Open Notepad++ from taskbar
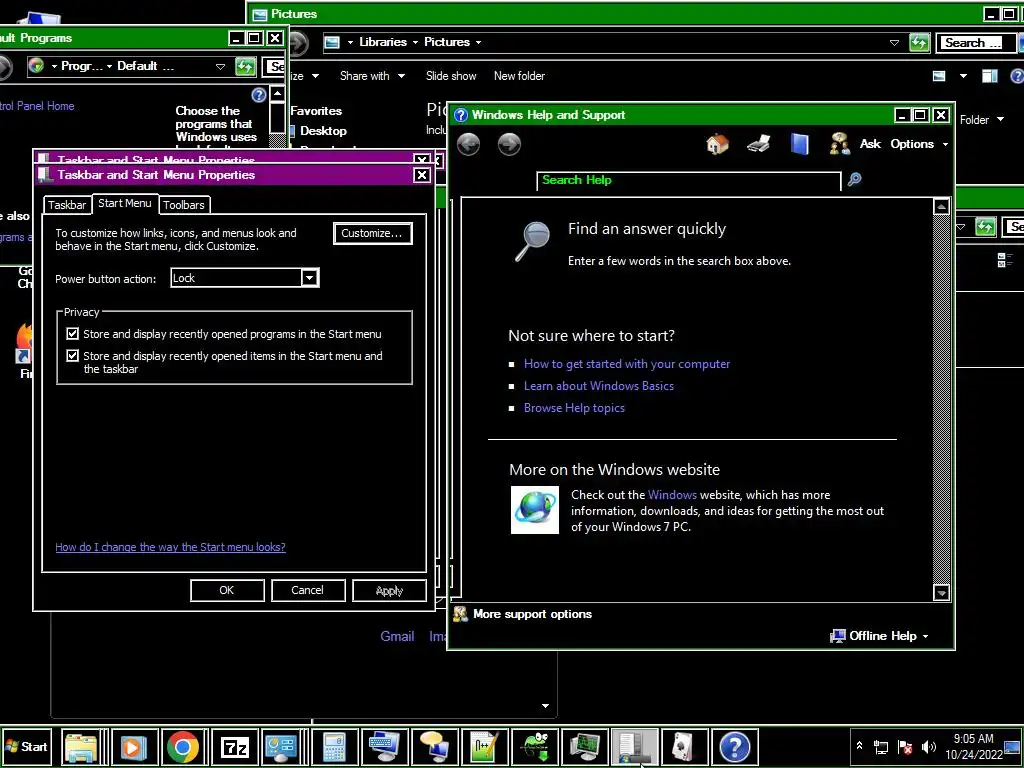The image size is (1024, 768). (x=484, y=746)
